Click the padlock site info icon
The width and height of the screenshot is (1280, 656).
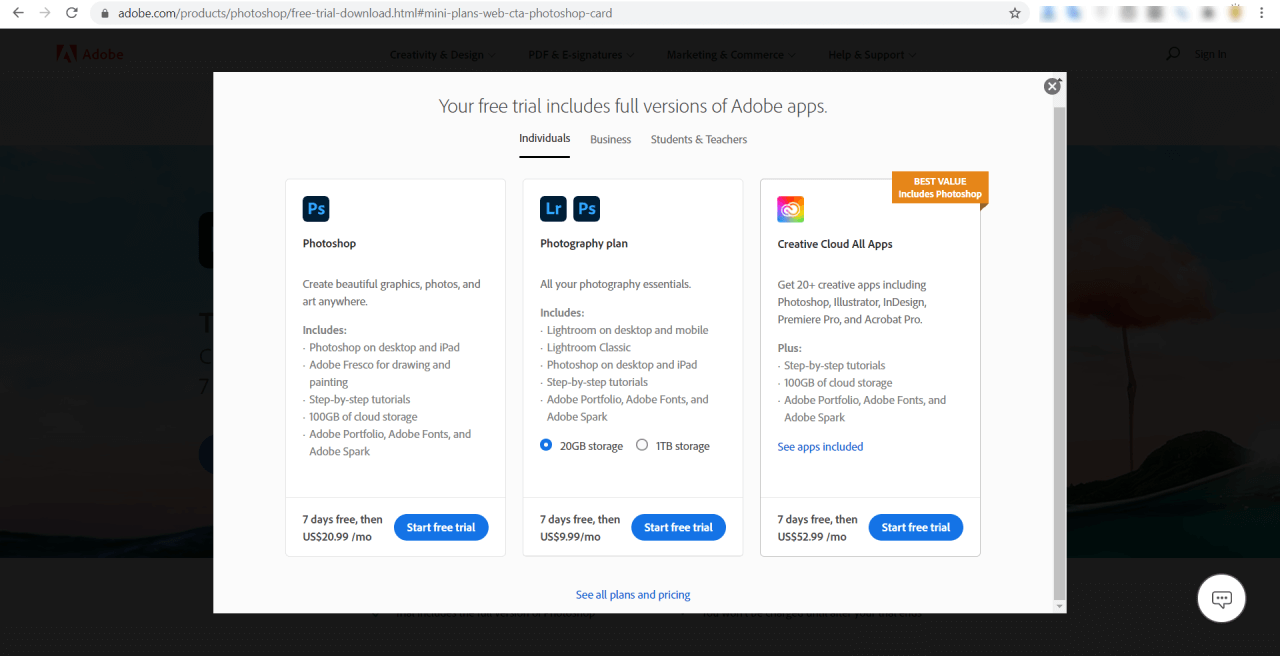point(105,14)
